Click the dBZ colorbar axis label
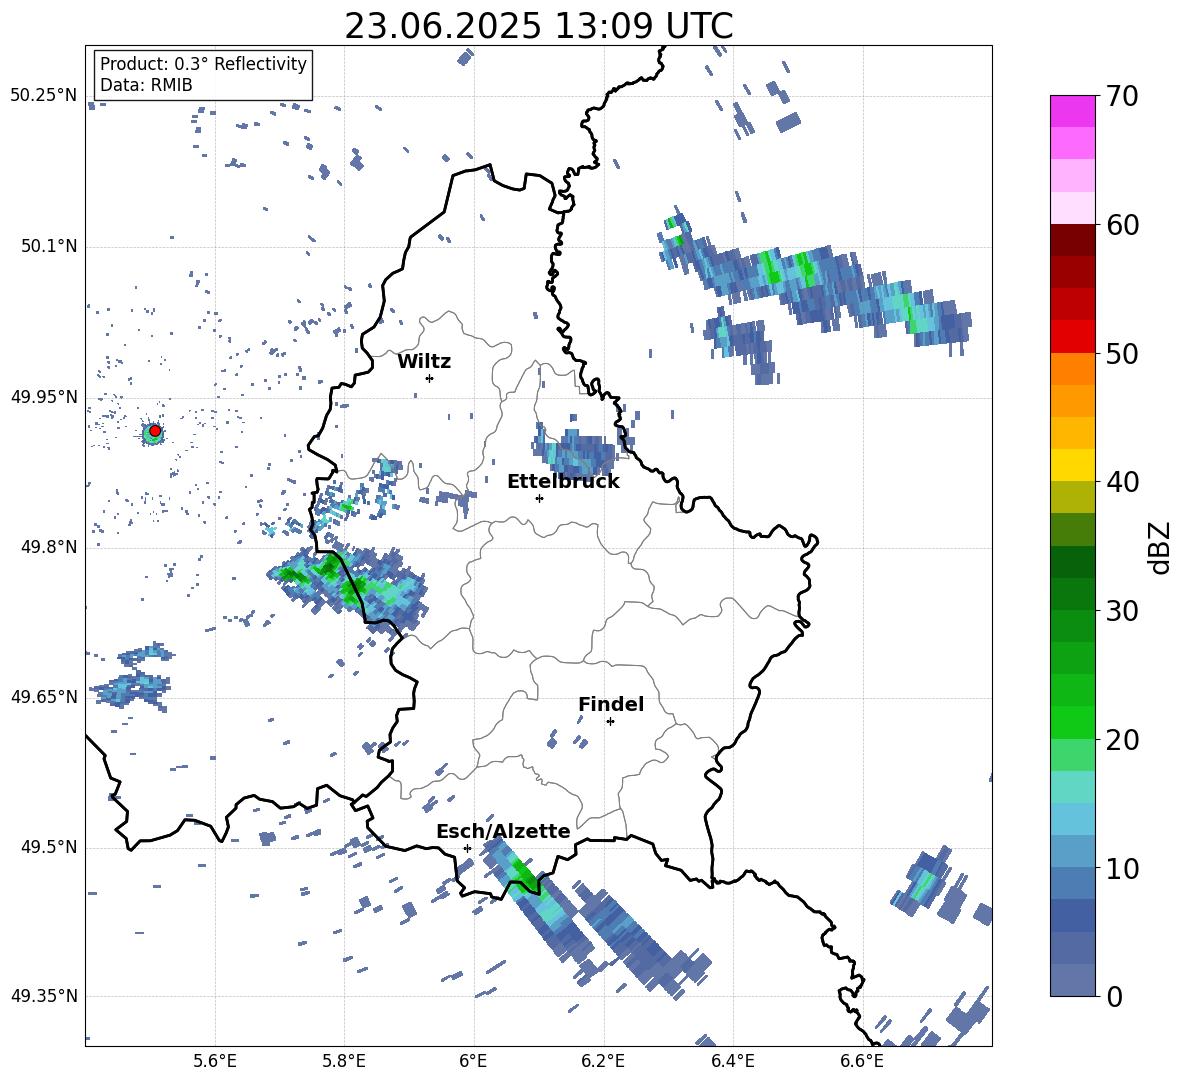The height and width of the screenshot is (1081, 1184). click(1161, 547)
